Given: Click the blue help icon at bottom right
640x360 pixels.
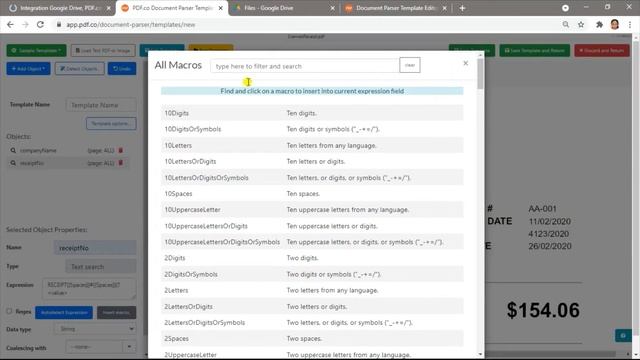Looking at the screenshot, I should pos(623,336).
